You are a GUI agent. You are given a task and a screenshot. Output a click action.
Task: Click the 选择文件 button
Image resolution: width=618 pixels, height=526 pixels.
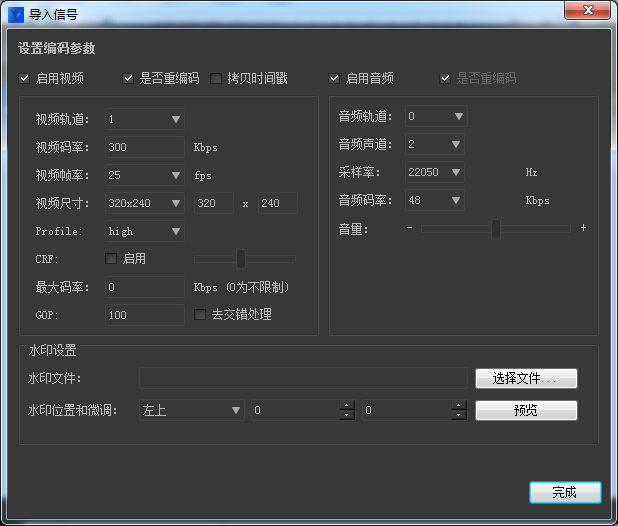[x=526, y=378]
